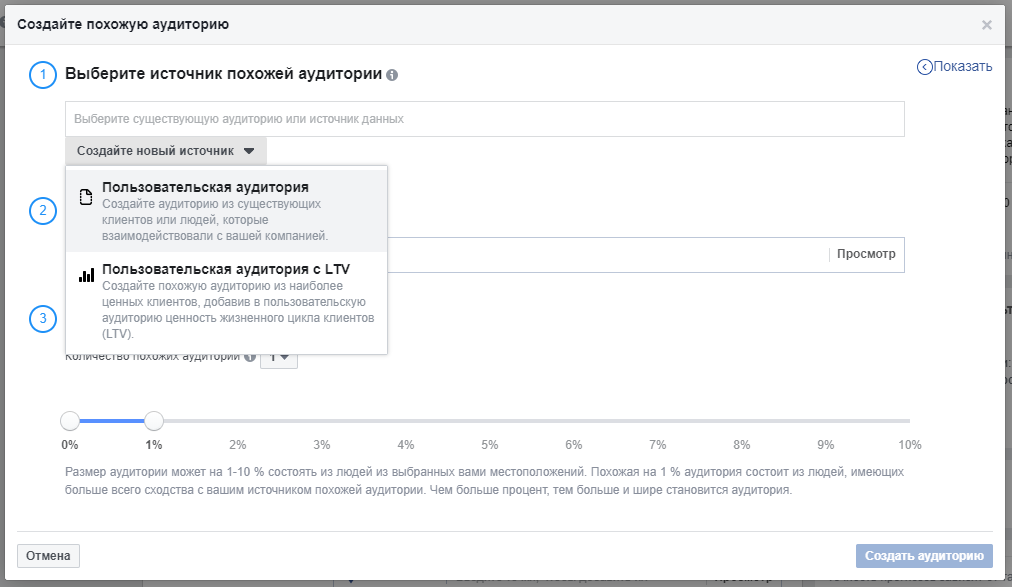Click the slider track at 5%
This screenshot has width=1012, height=587.
(490, 421)
